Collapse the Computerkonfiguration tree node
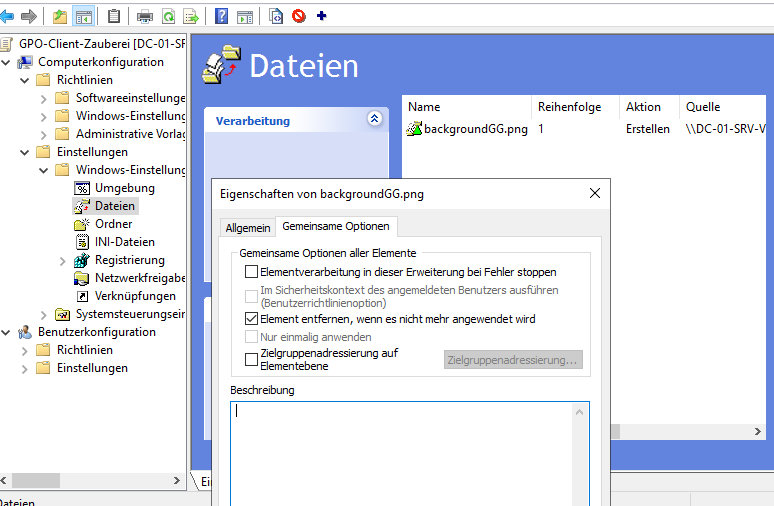The width and height of the screenshot is (774, 506). click(x=7, y=62)
